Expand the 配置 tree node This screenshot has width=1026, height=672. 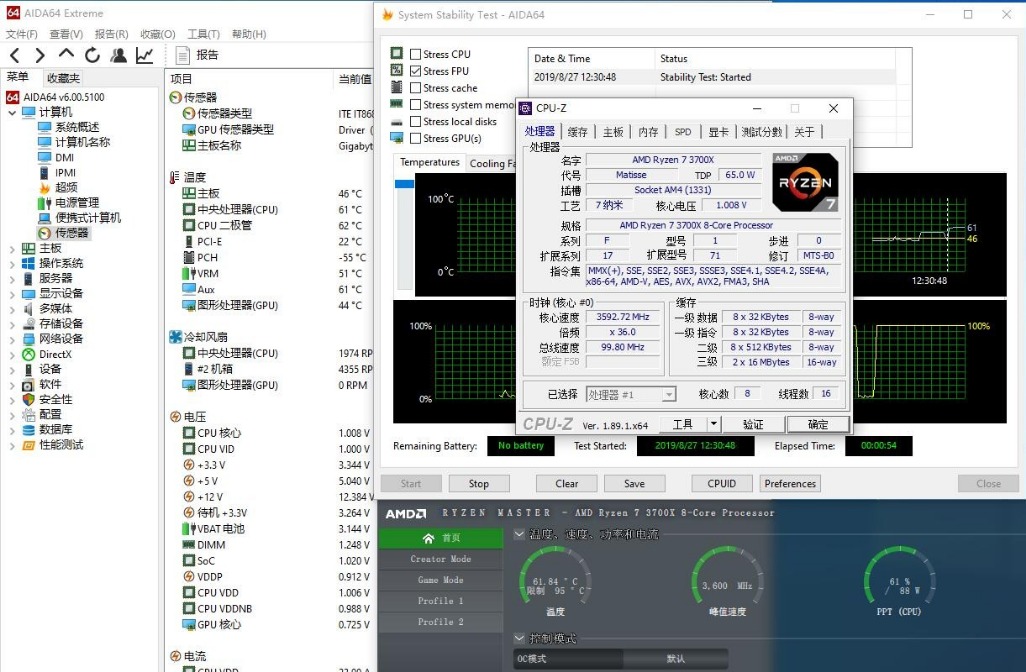[12, 415]
